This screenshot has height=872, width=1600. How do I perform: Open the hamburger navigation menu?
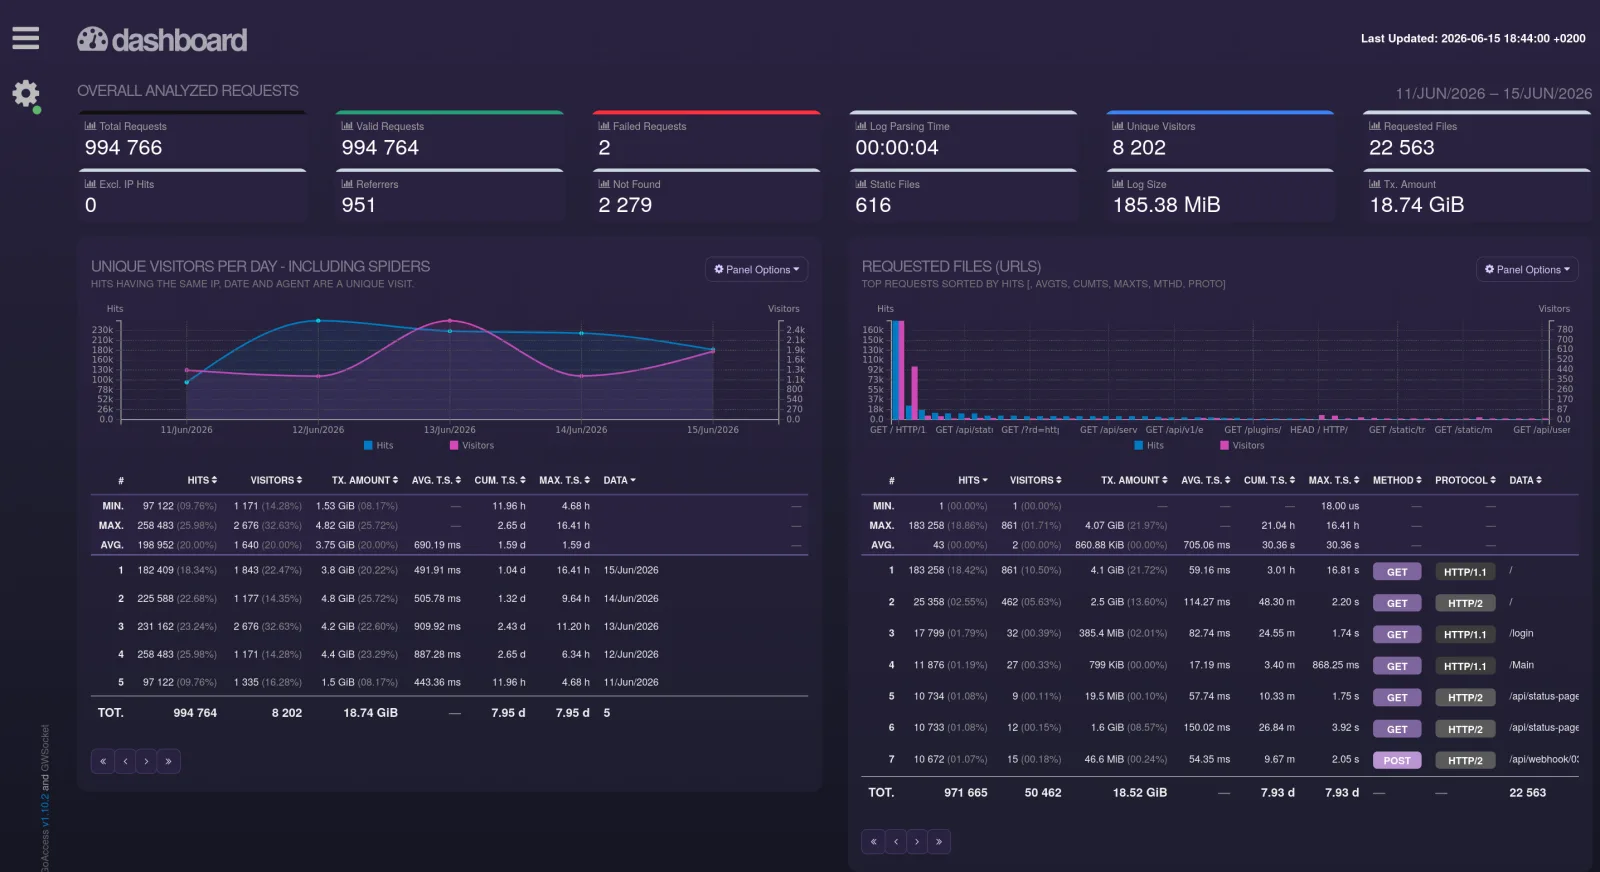26,38
